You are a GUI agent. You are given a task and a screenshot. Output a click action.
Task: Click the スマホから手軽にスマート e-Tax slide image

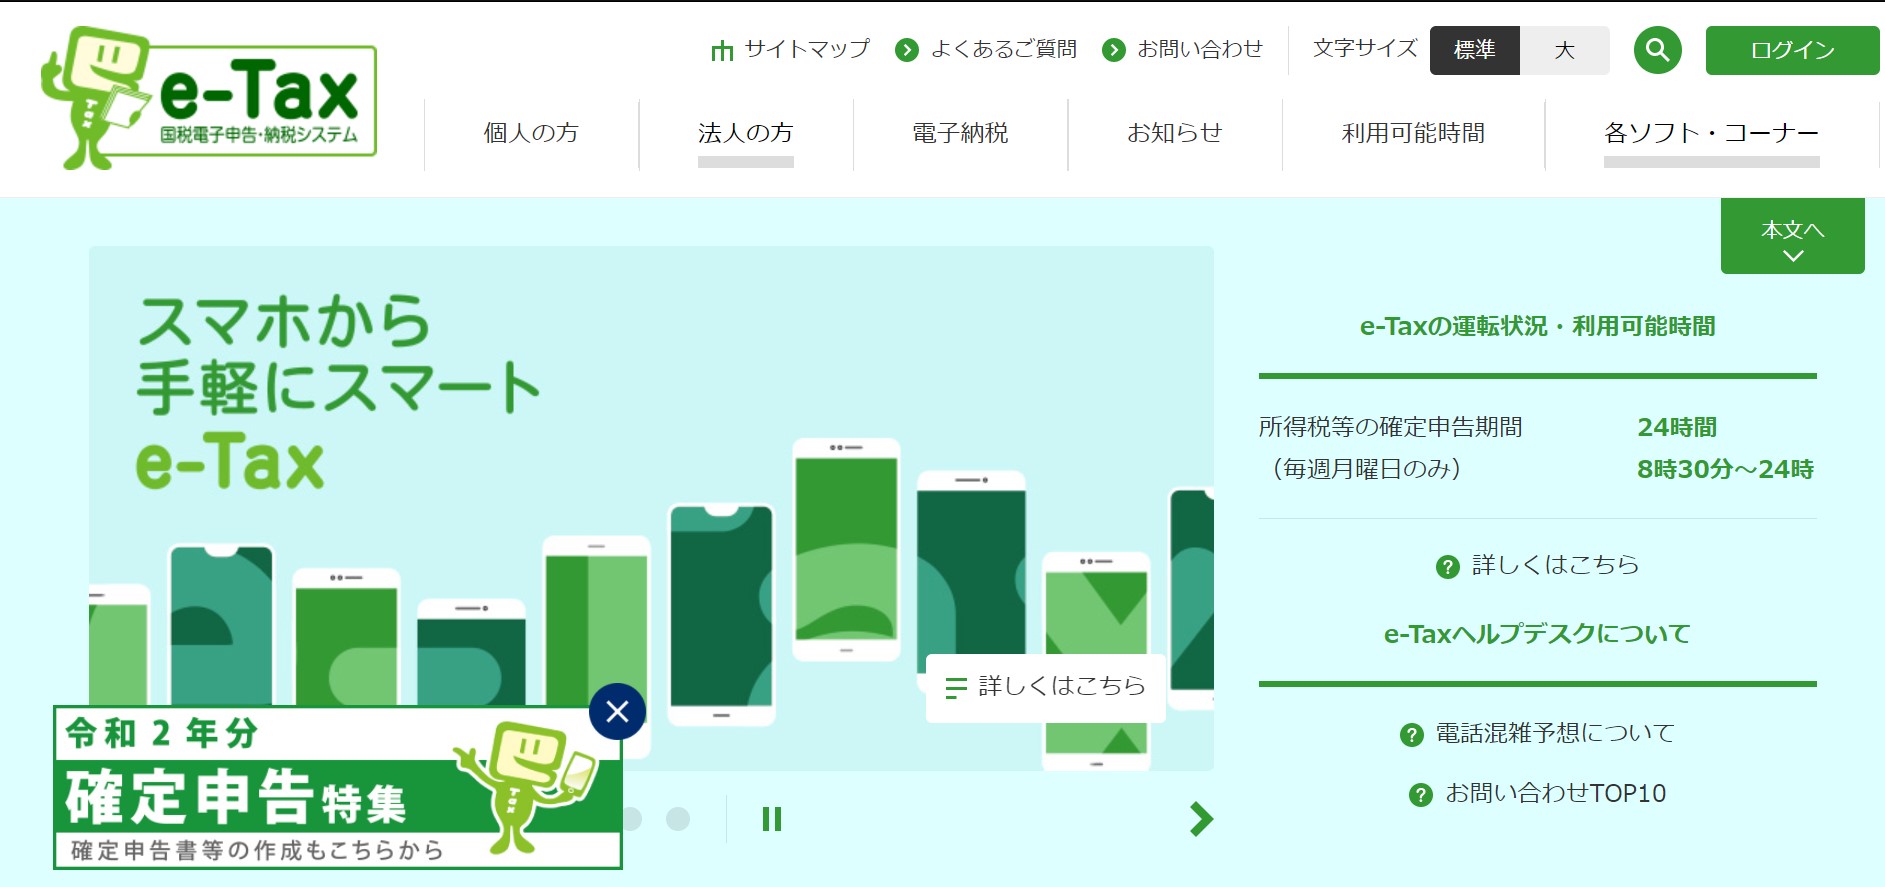[x=651, y=508]
